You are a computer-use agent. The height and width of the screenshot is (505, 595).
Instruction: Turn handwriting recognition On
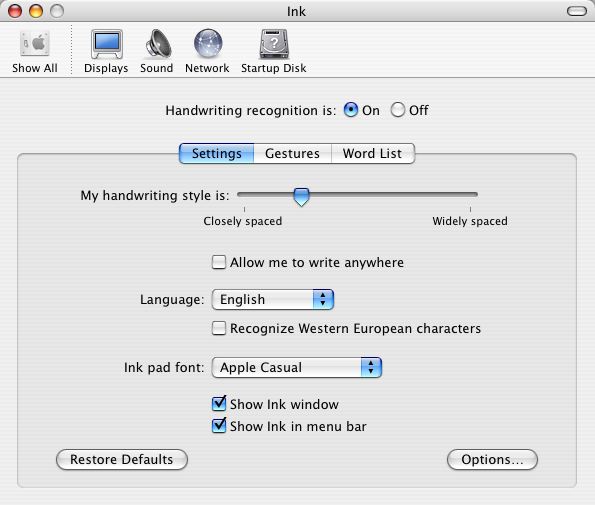click(x=351, y=110)
